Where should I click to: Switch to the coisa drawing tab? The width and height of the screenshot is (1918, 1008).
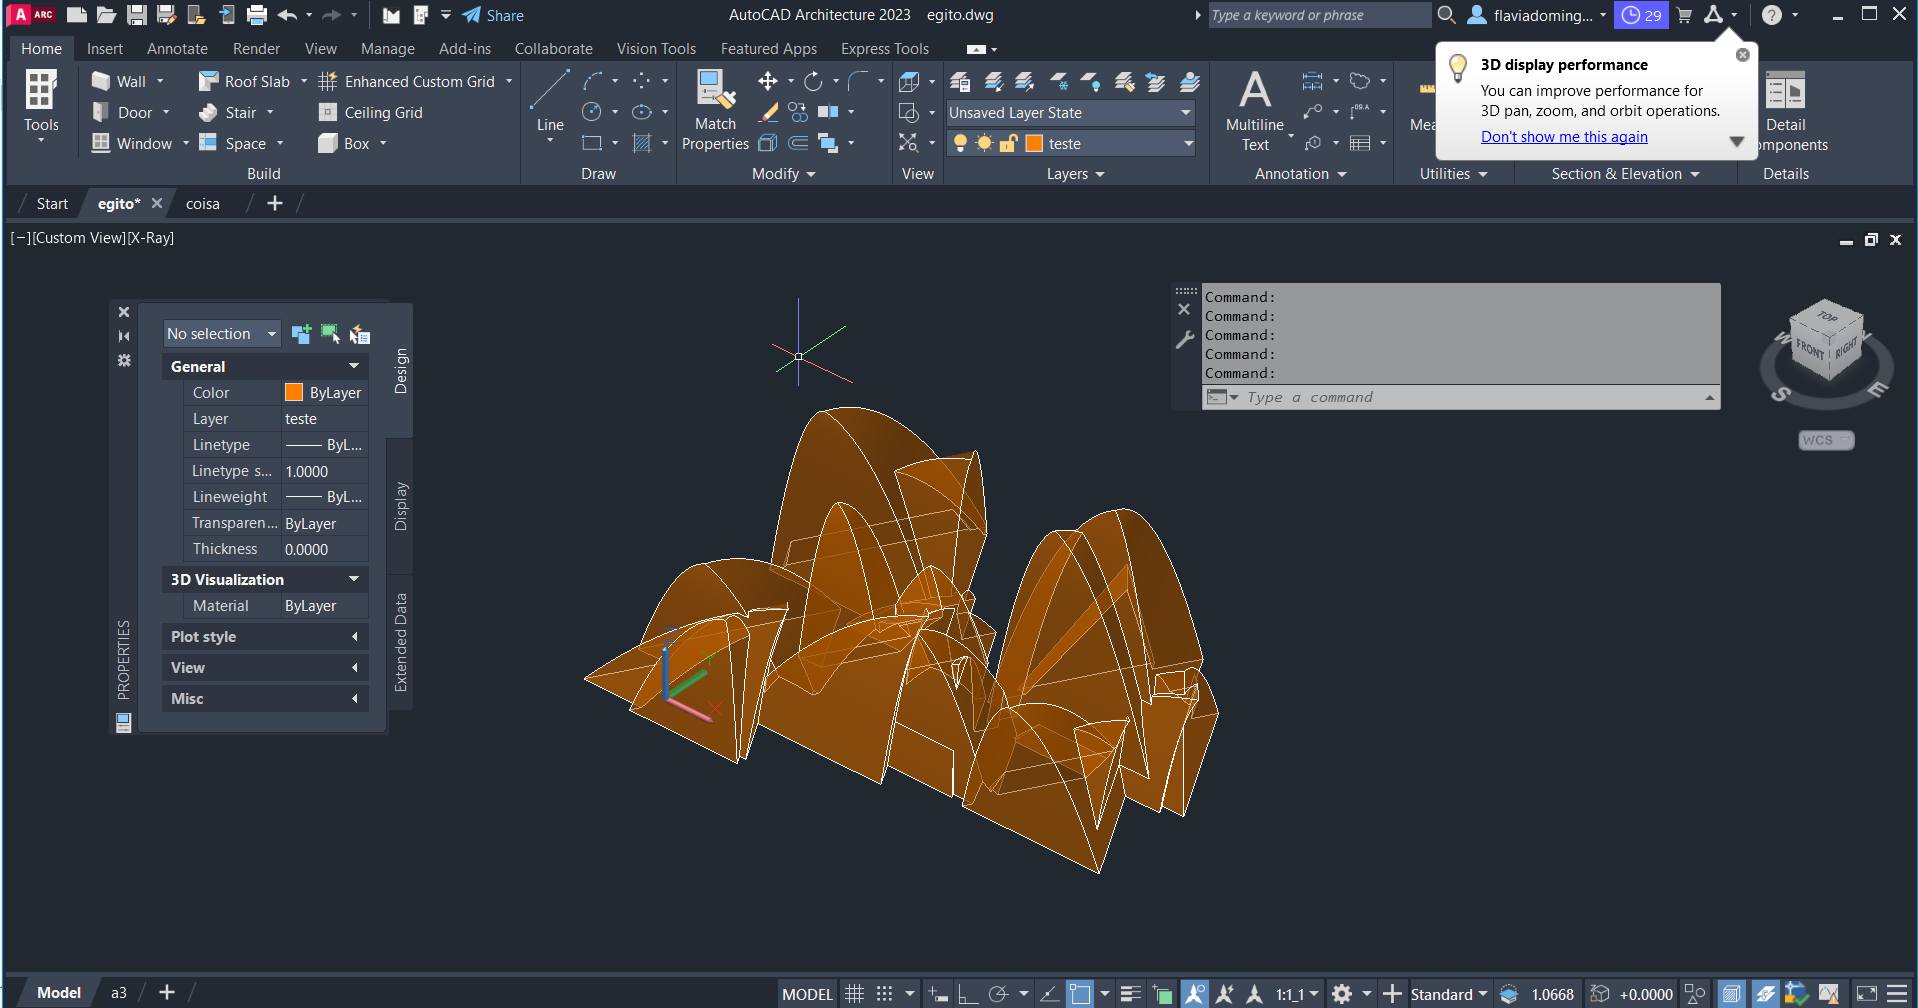[202, 204]
